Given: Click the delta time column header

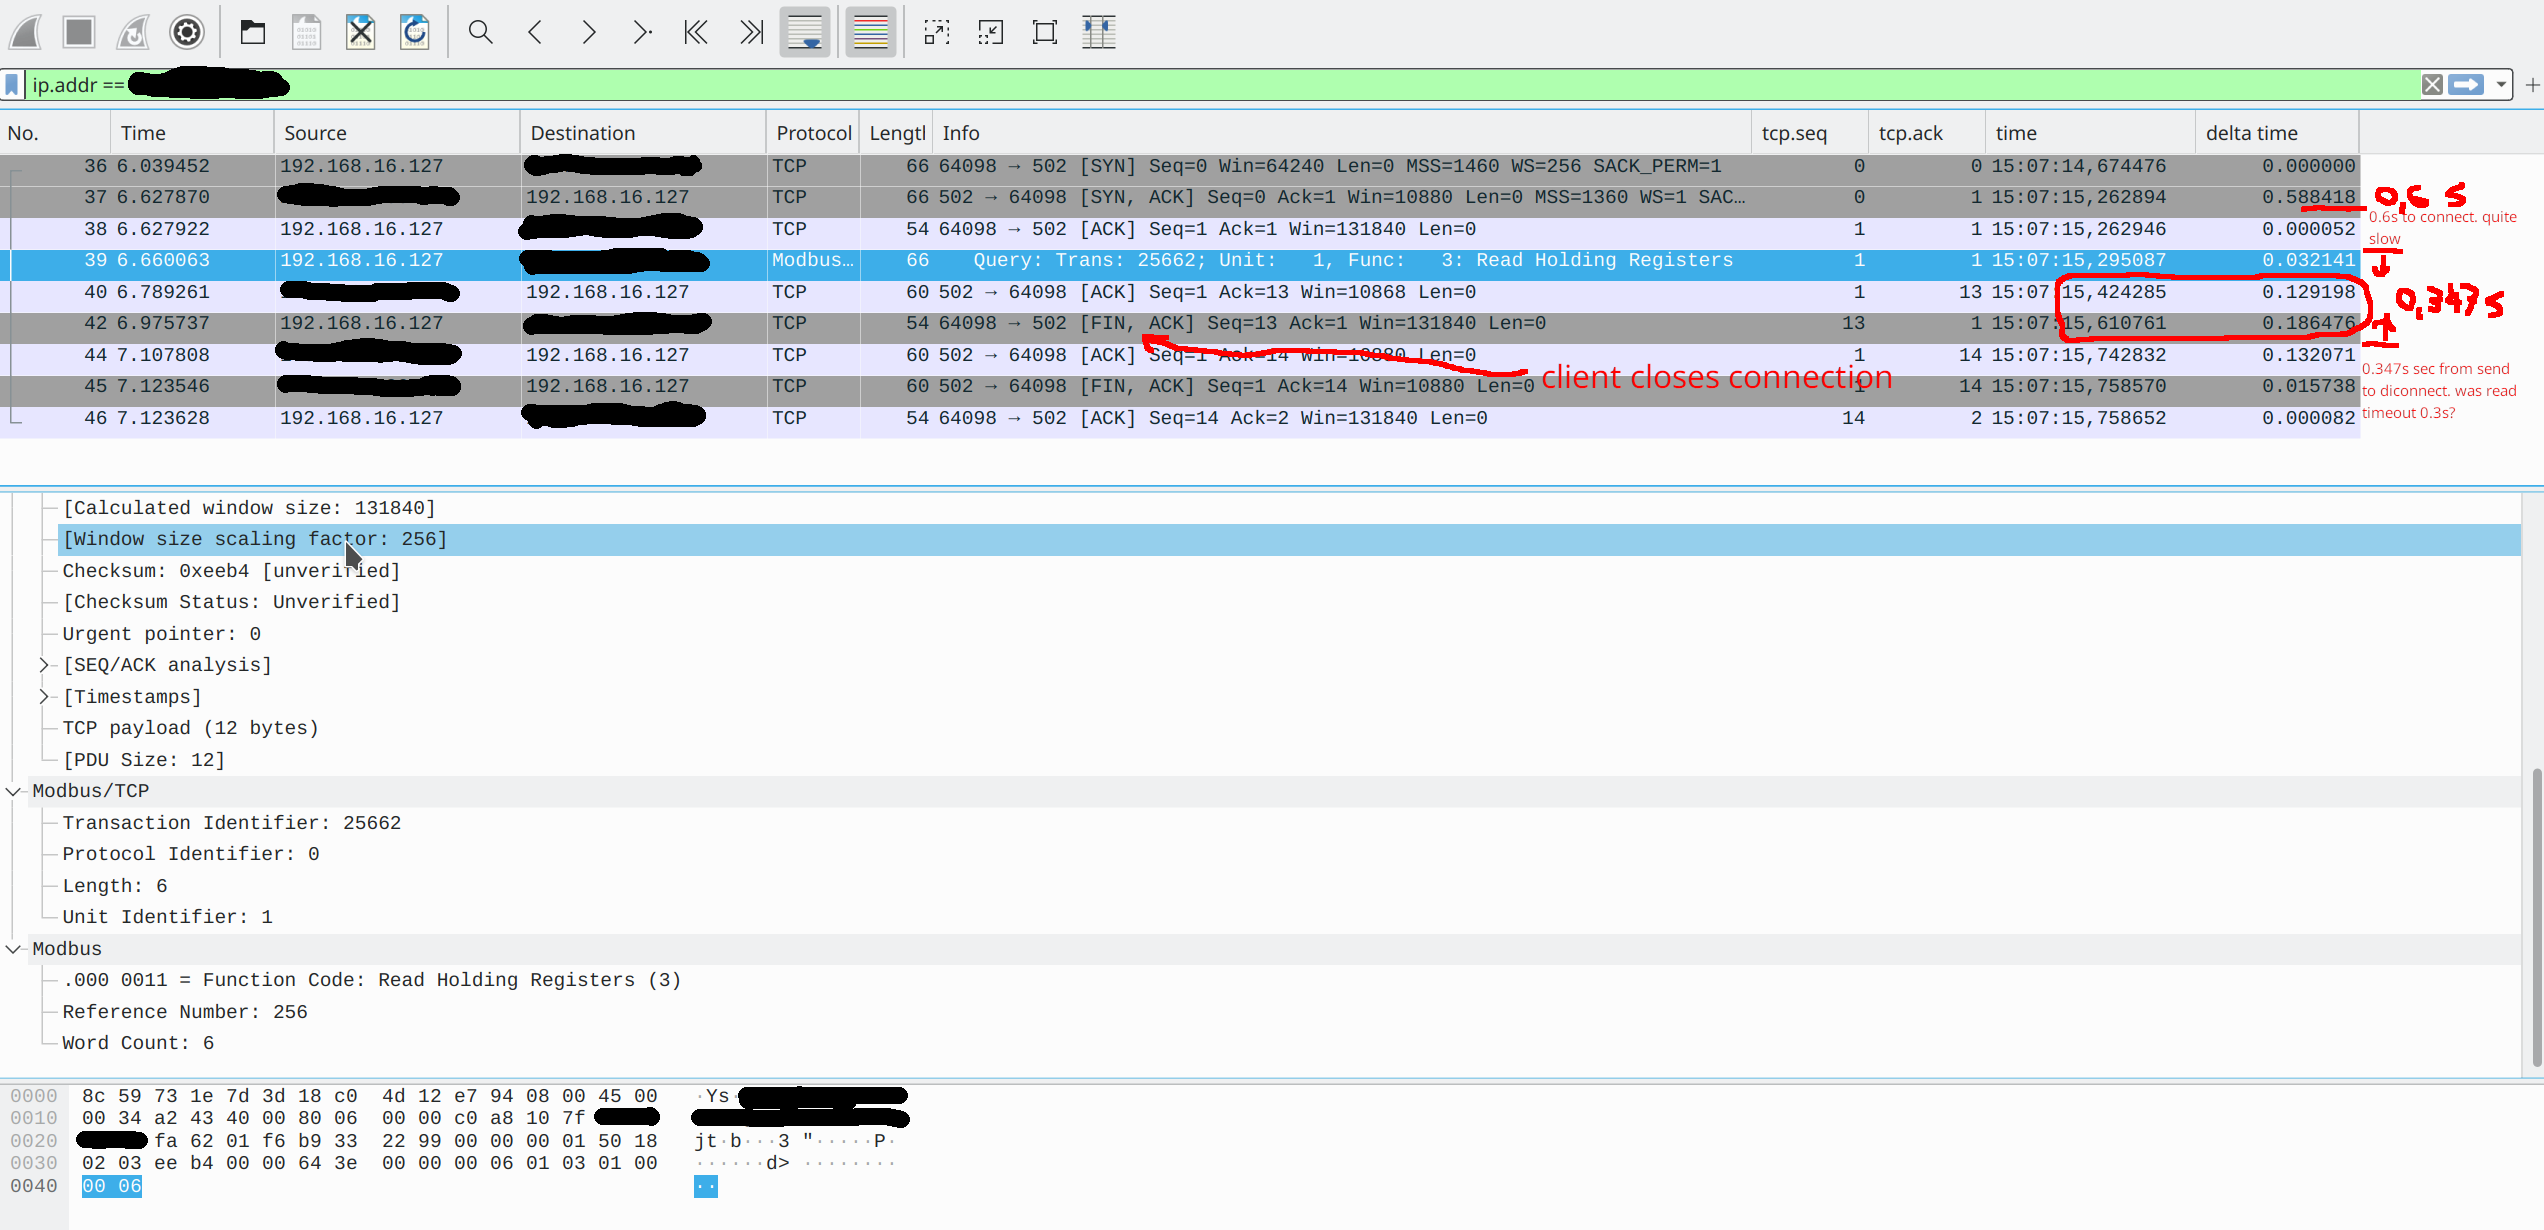Looking at the screenshot, I should (x=2252, y=133).
